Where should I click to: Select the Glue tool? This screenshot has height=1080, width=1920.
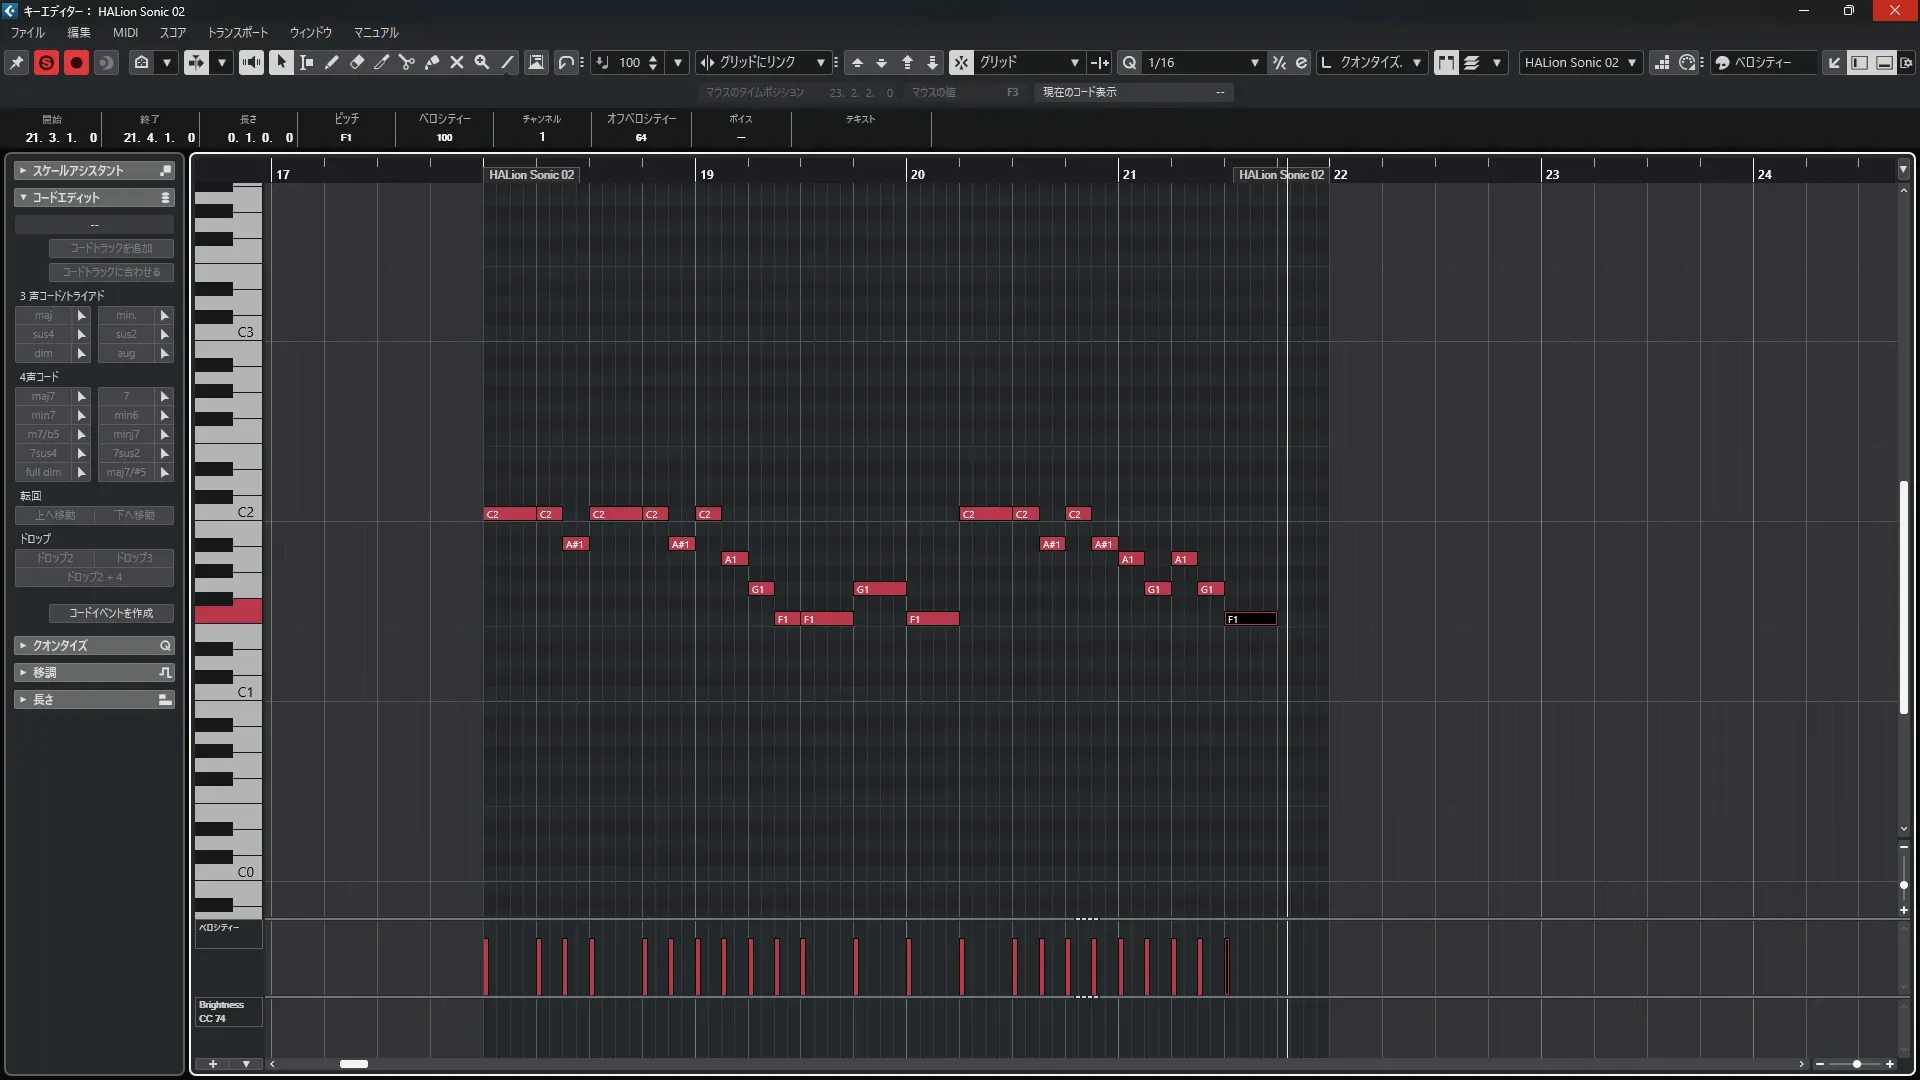tap(432, 62)
